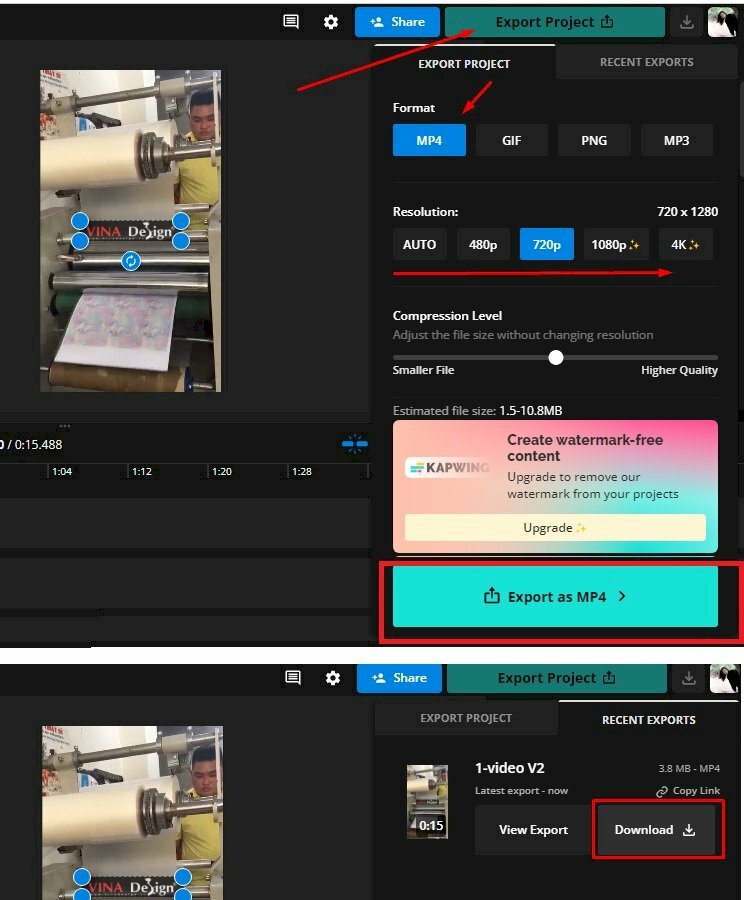Screen dimensions: 744x900
Task: Click header download icon in Recent Exports view
Action: coord(688,678)
